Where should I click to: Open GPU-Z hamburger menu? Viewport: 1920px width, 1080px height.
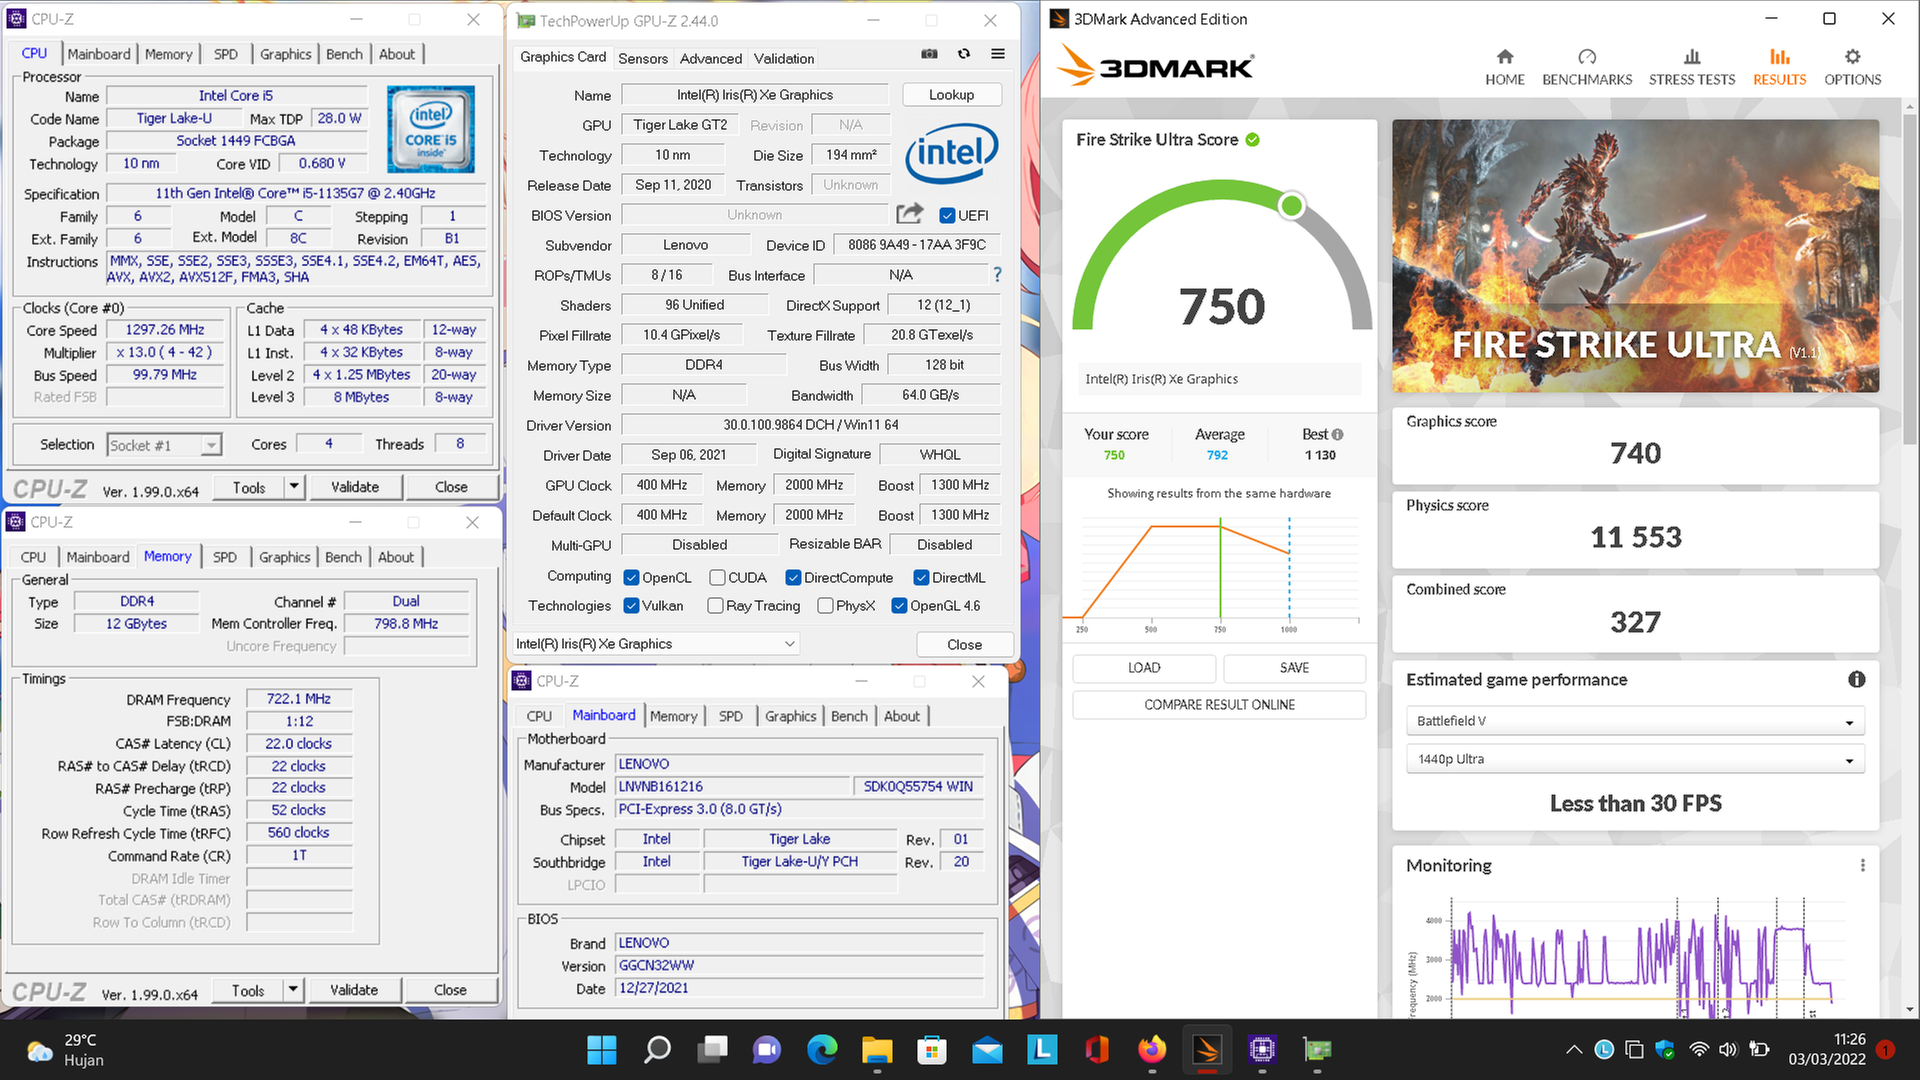pyautogui.click(x=998, y=54)
